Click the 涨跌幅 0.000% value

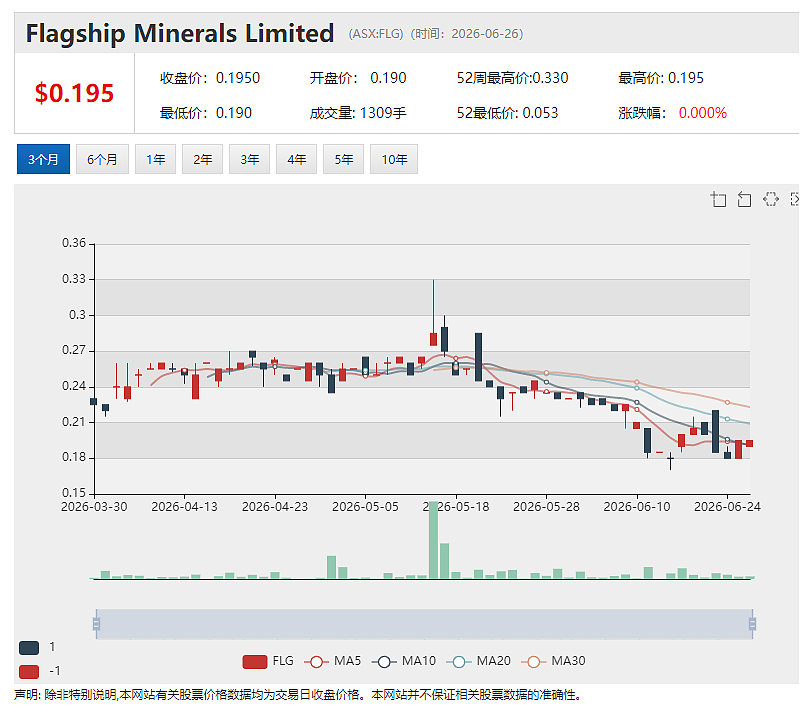(703, 113)
